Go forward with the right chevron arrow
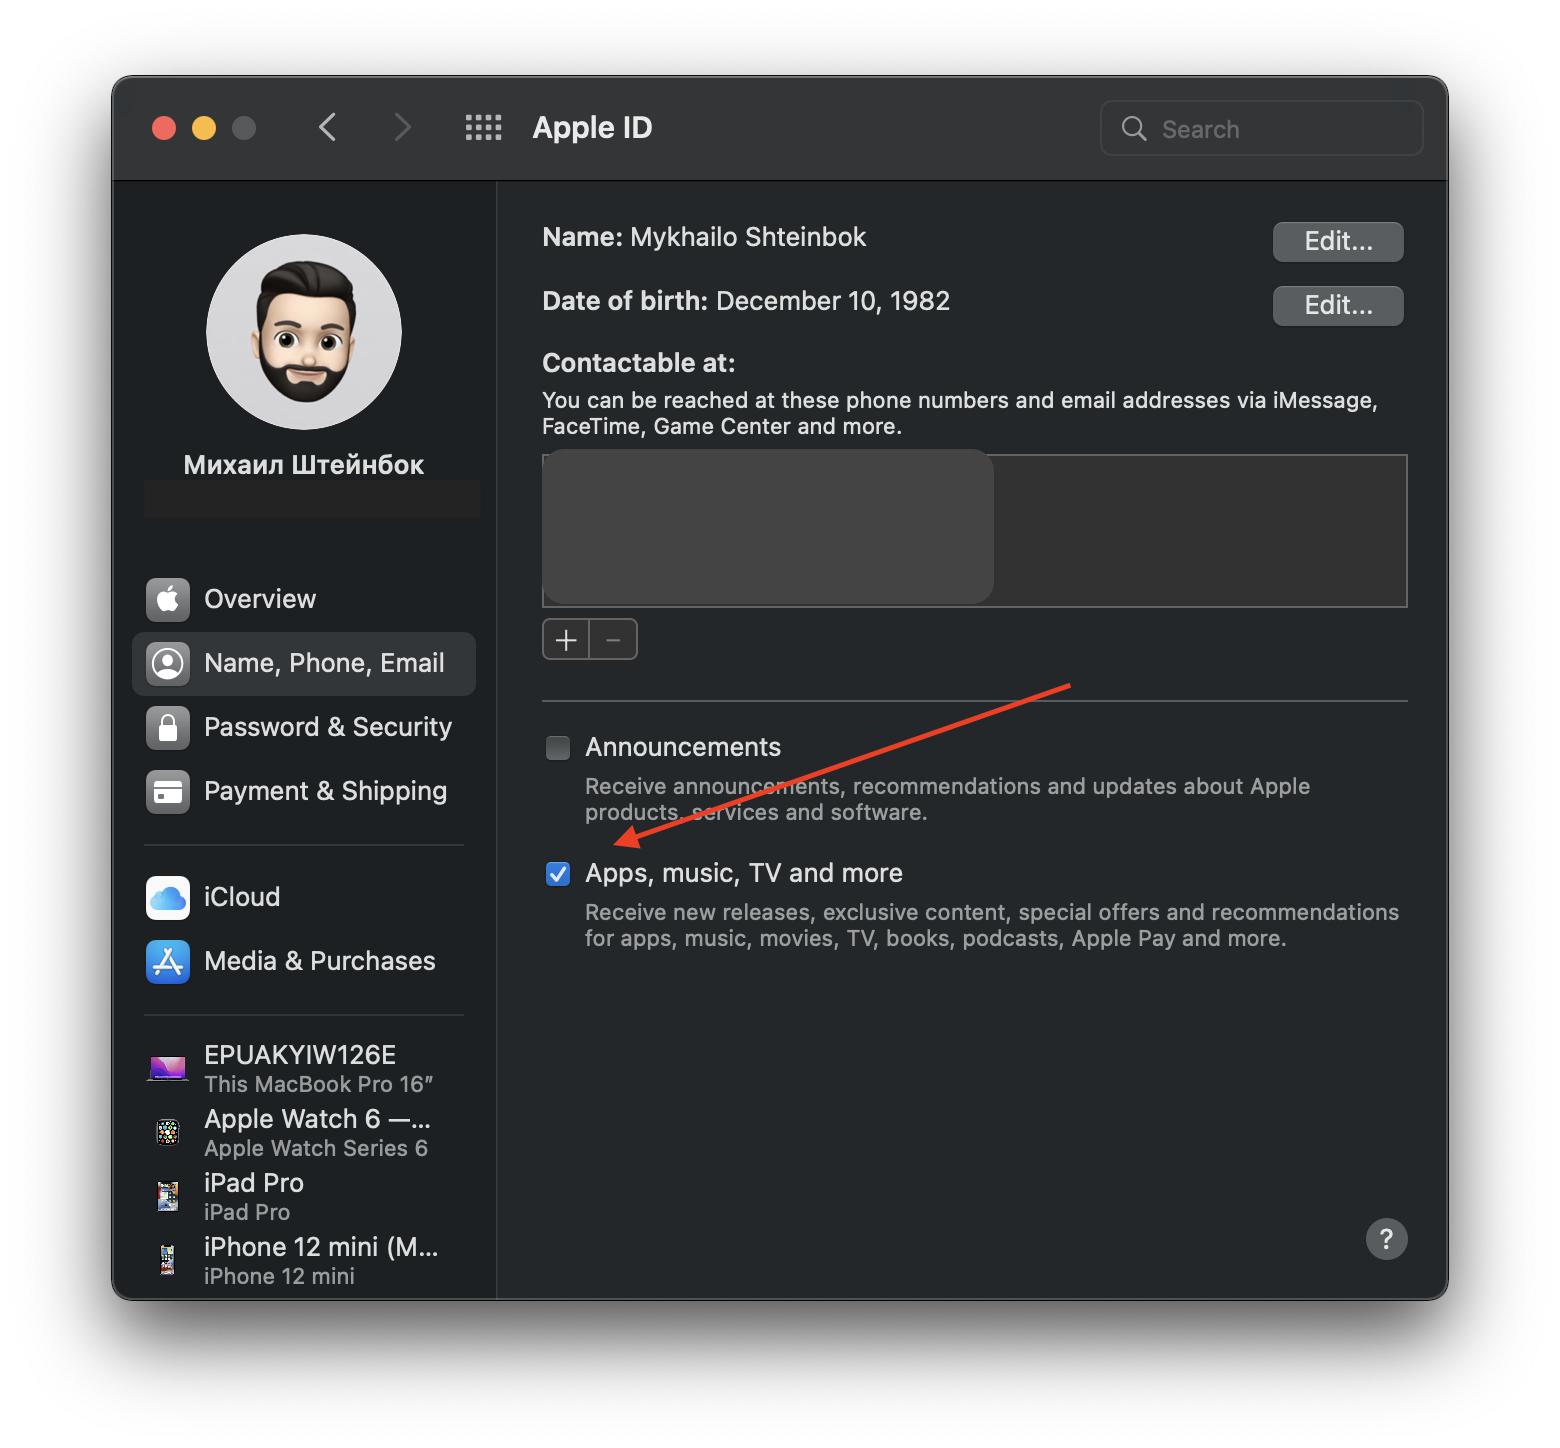Screen dimensions: 1560x1448 click(402, 127)
